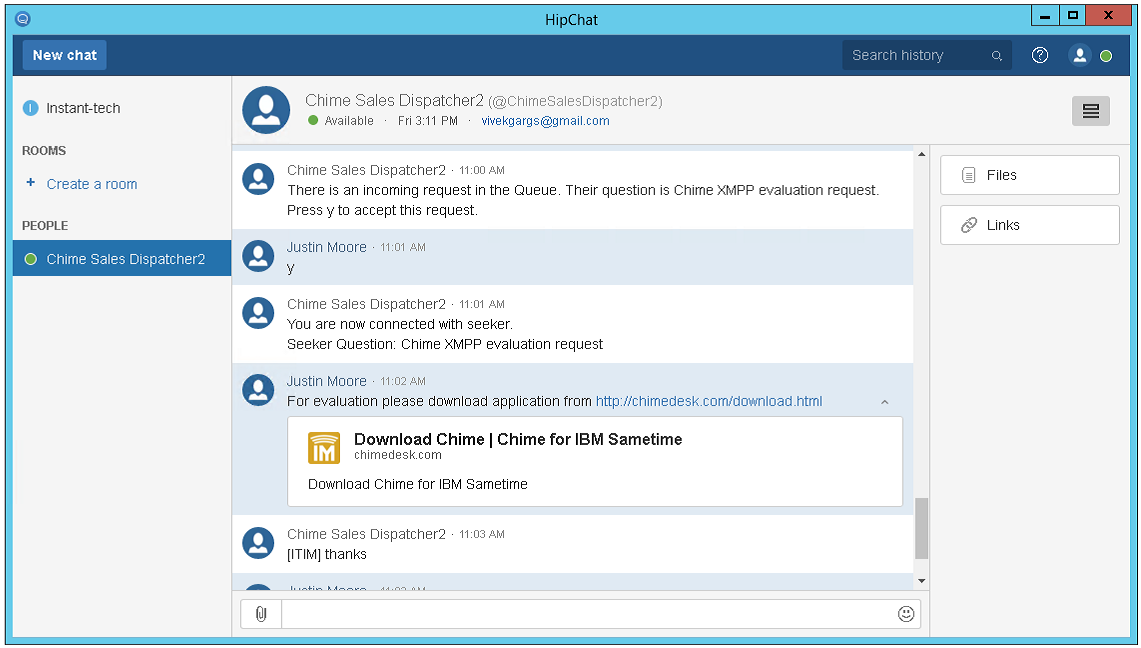The image size is (1141, 648).
Task: Click the paperclip attach file icon
Action: [261, 614]
